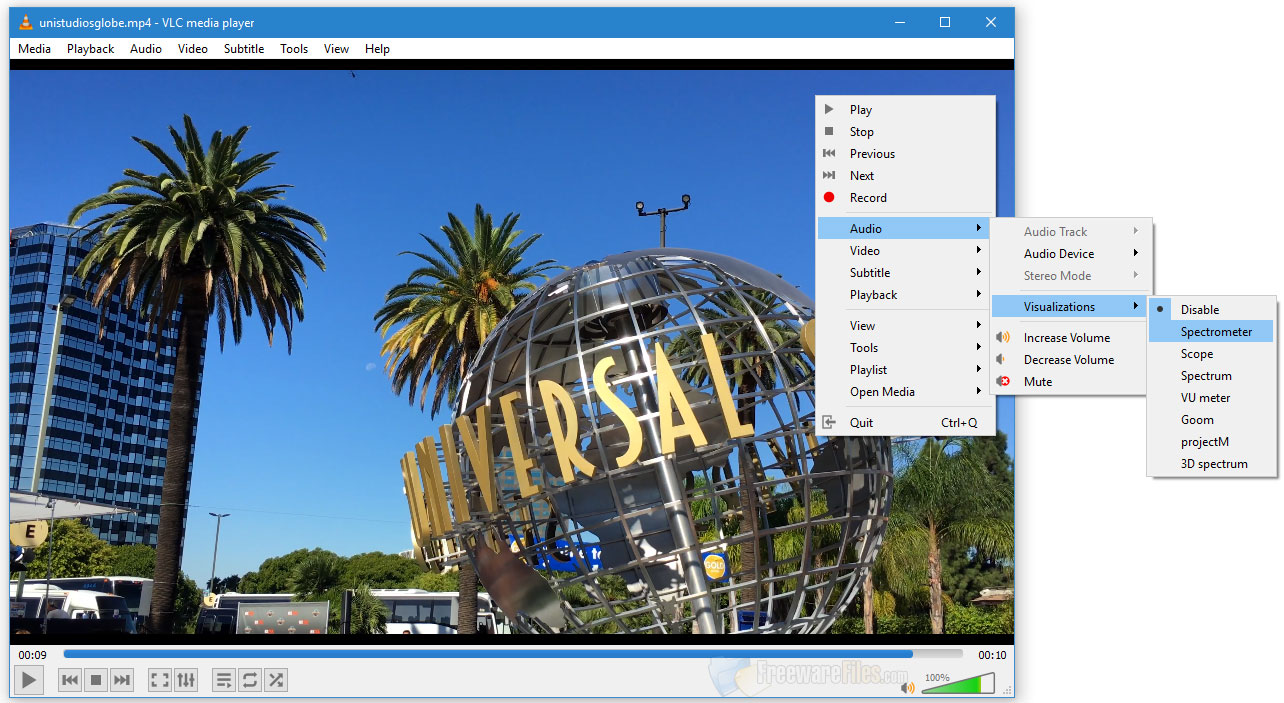Toggle loop mode button
1284x703 pixels.
coord(250,681)
